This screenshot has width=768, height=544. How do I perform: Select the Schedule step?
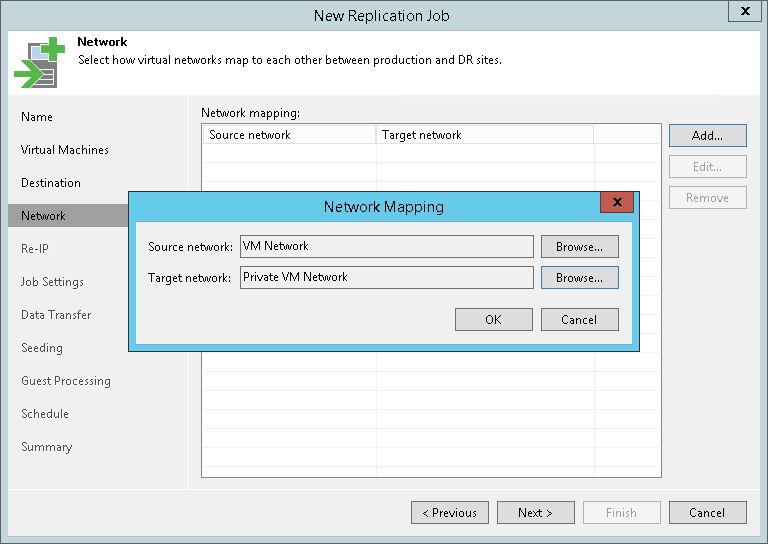45,414
